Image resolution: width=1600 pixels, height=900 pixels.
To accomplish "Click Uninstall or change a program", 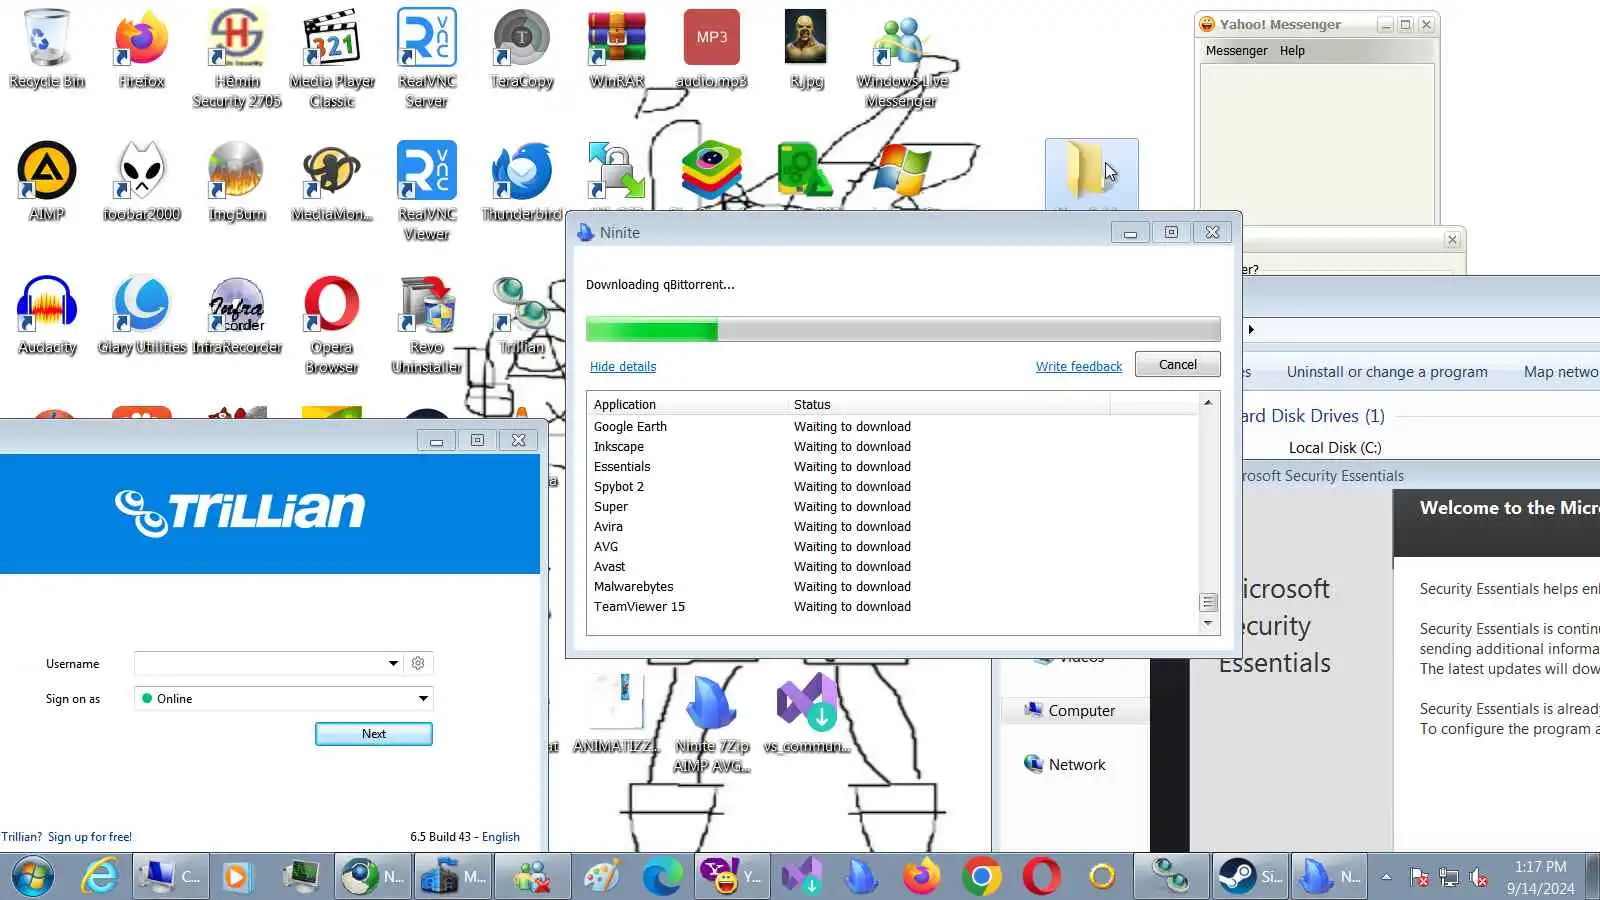I will 1387,372.
